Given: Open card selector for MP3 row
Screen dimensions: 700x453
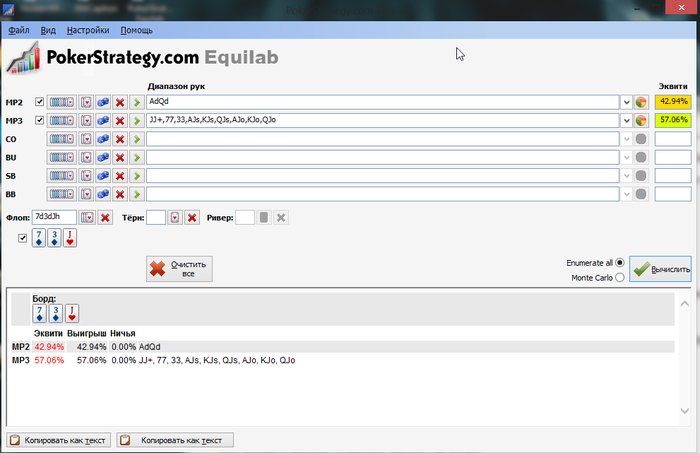Looking at the screenshot, I should tap(86, 121).
